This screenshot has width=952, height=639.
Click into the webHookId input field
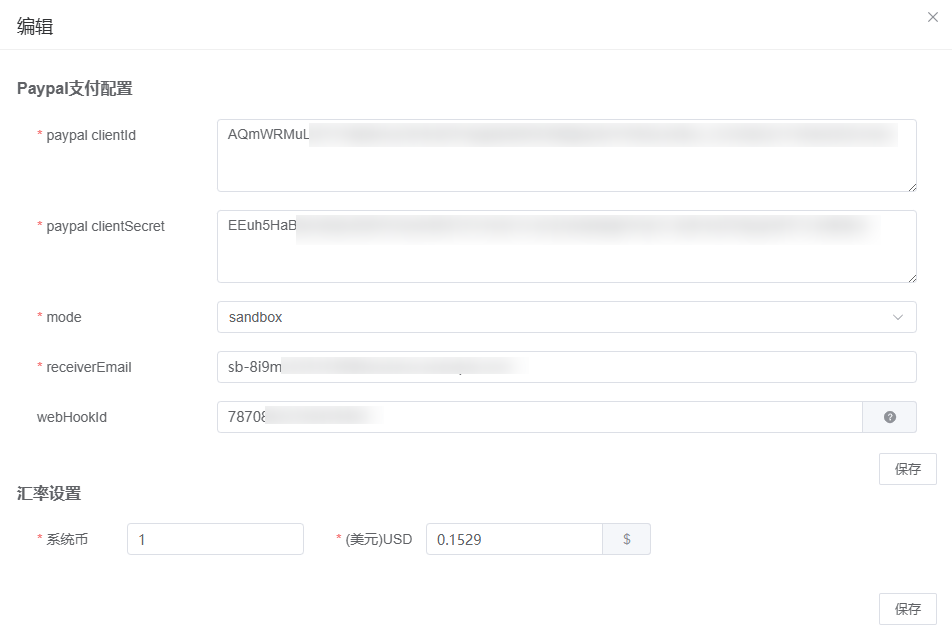tap(540, 417)
